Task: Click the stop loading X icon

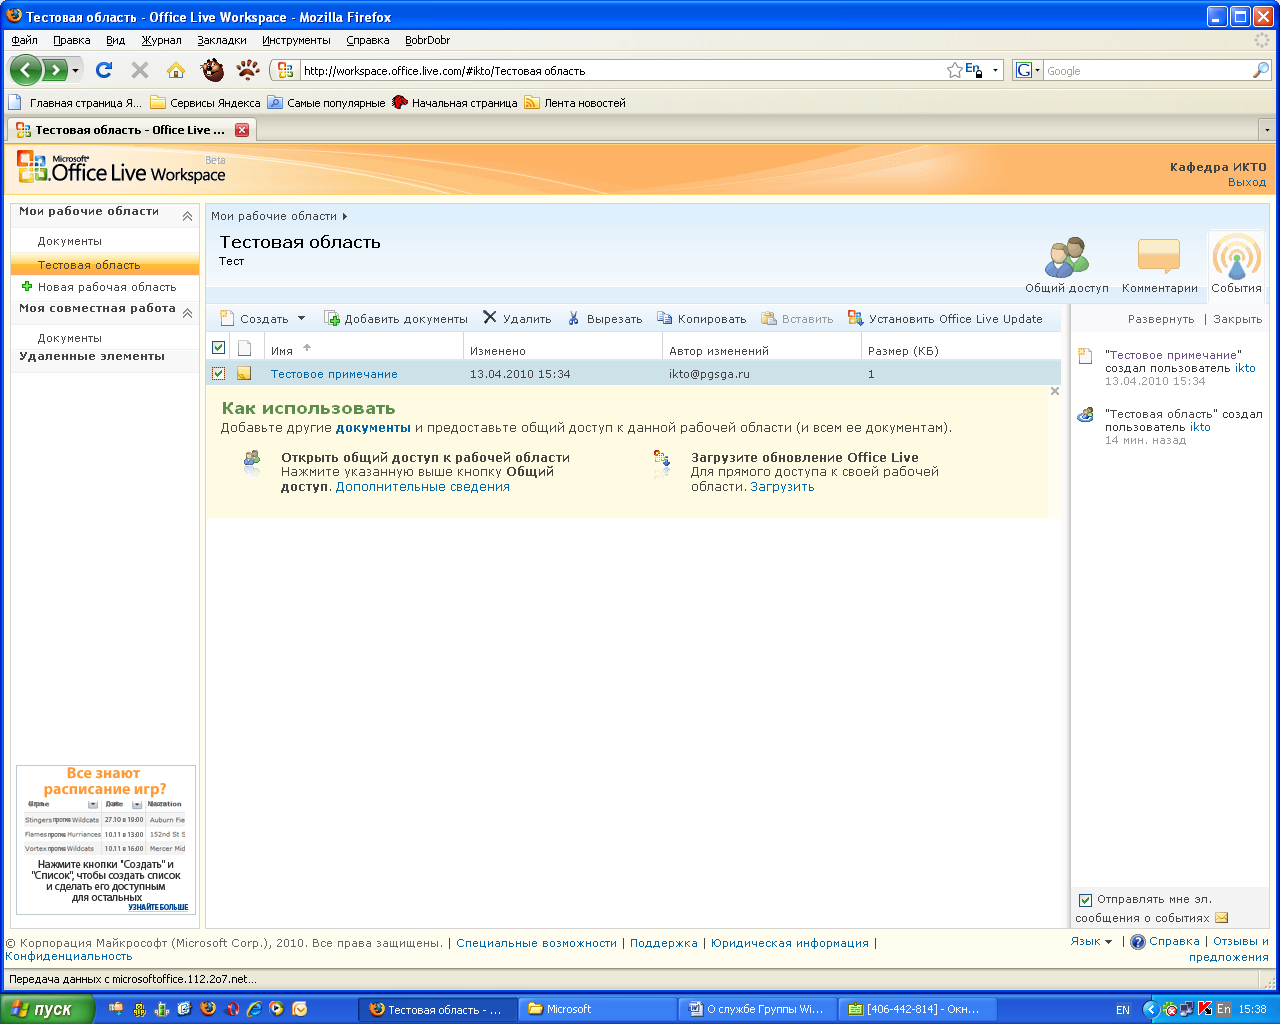Action: [x=140, y=70]
